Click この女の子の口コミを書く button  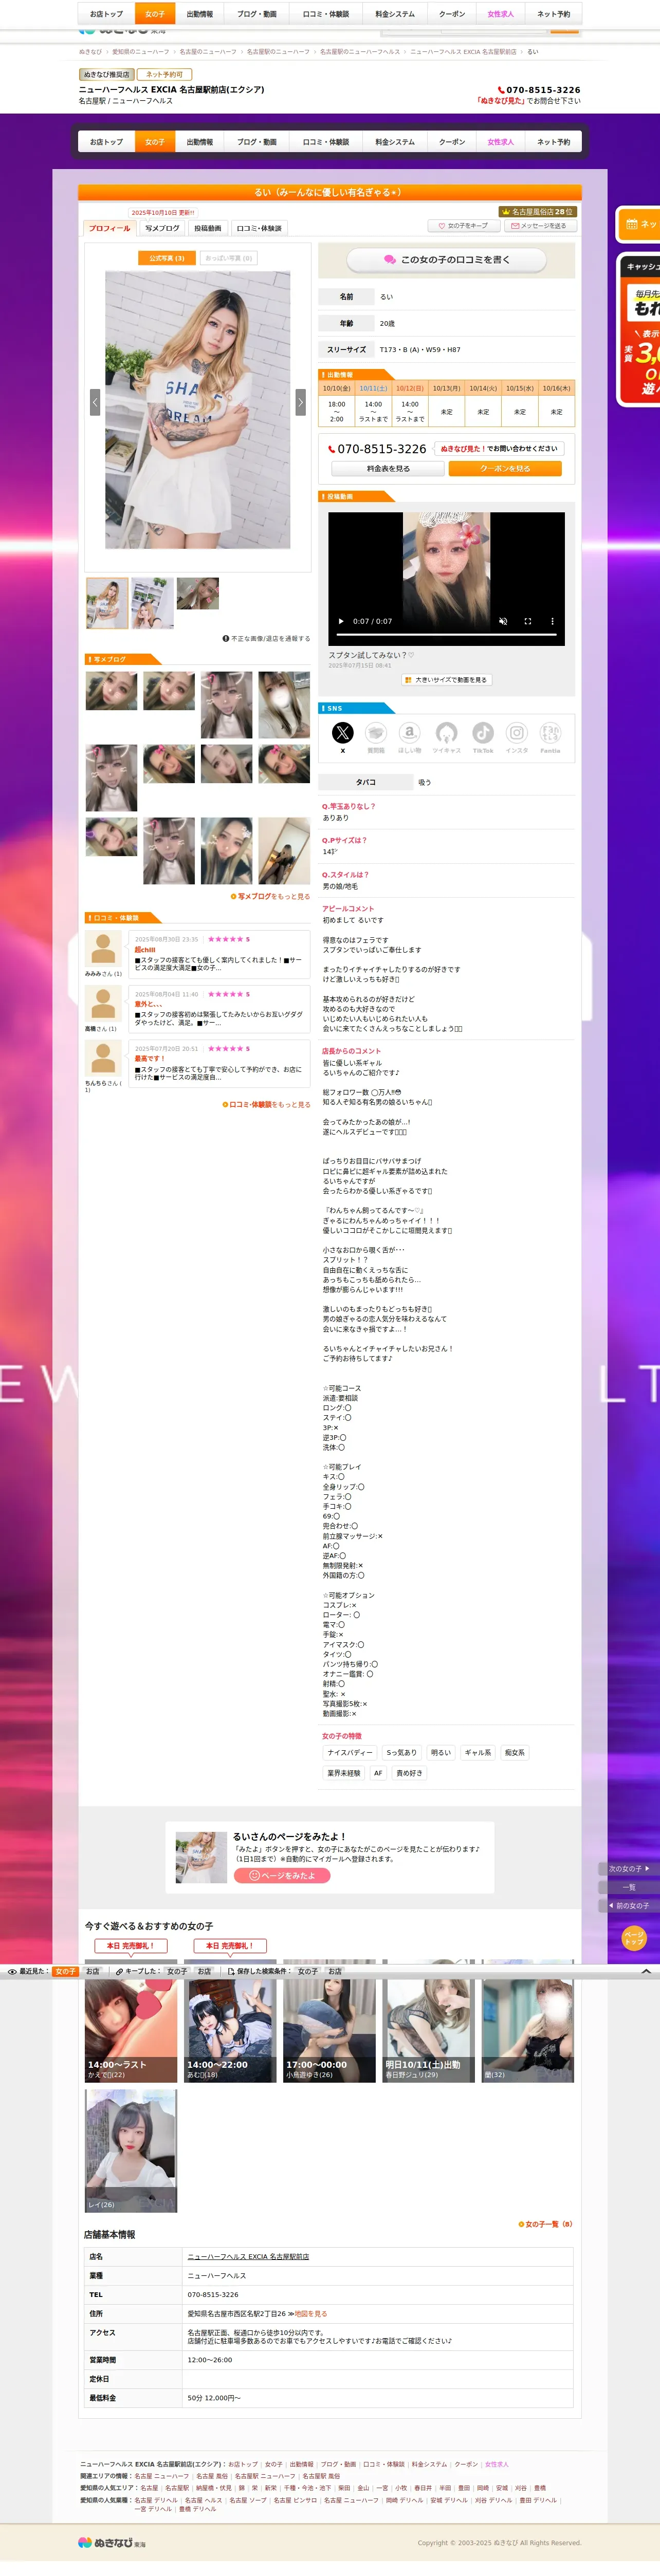click(446, 260)
